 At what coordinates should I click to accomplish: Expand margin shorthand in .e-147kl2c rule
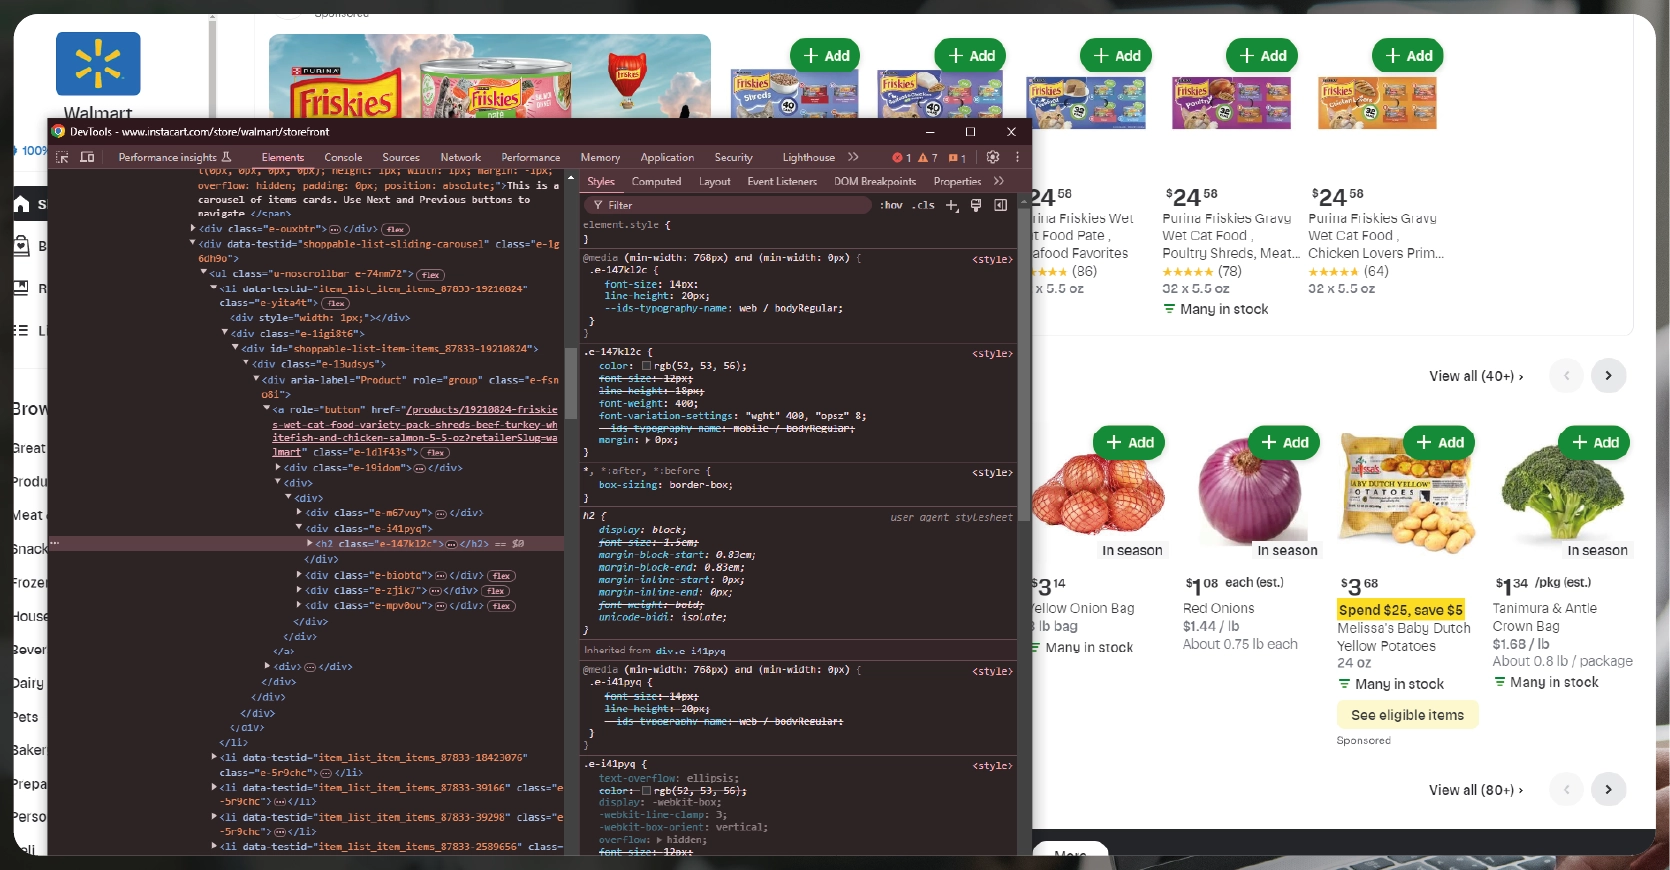(x=647, y=440)
